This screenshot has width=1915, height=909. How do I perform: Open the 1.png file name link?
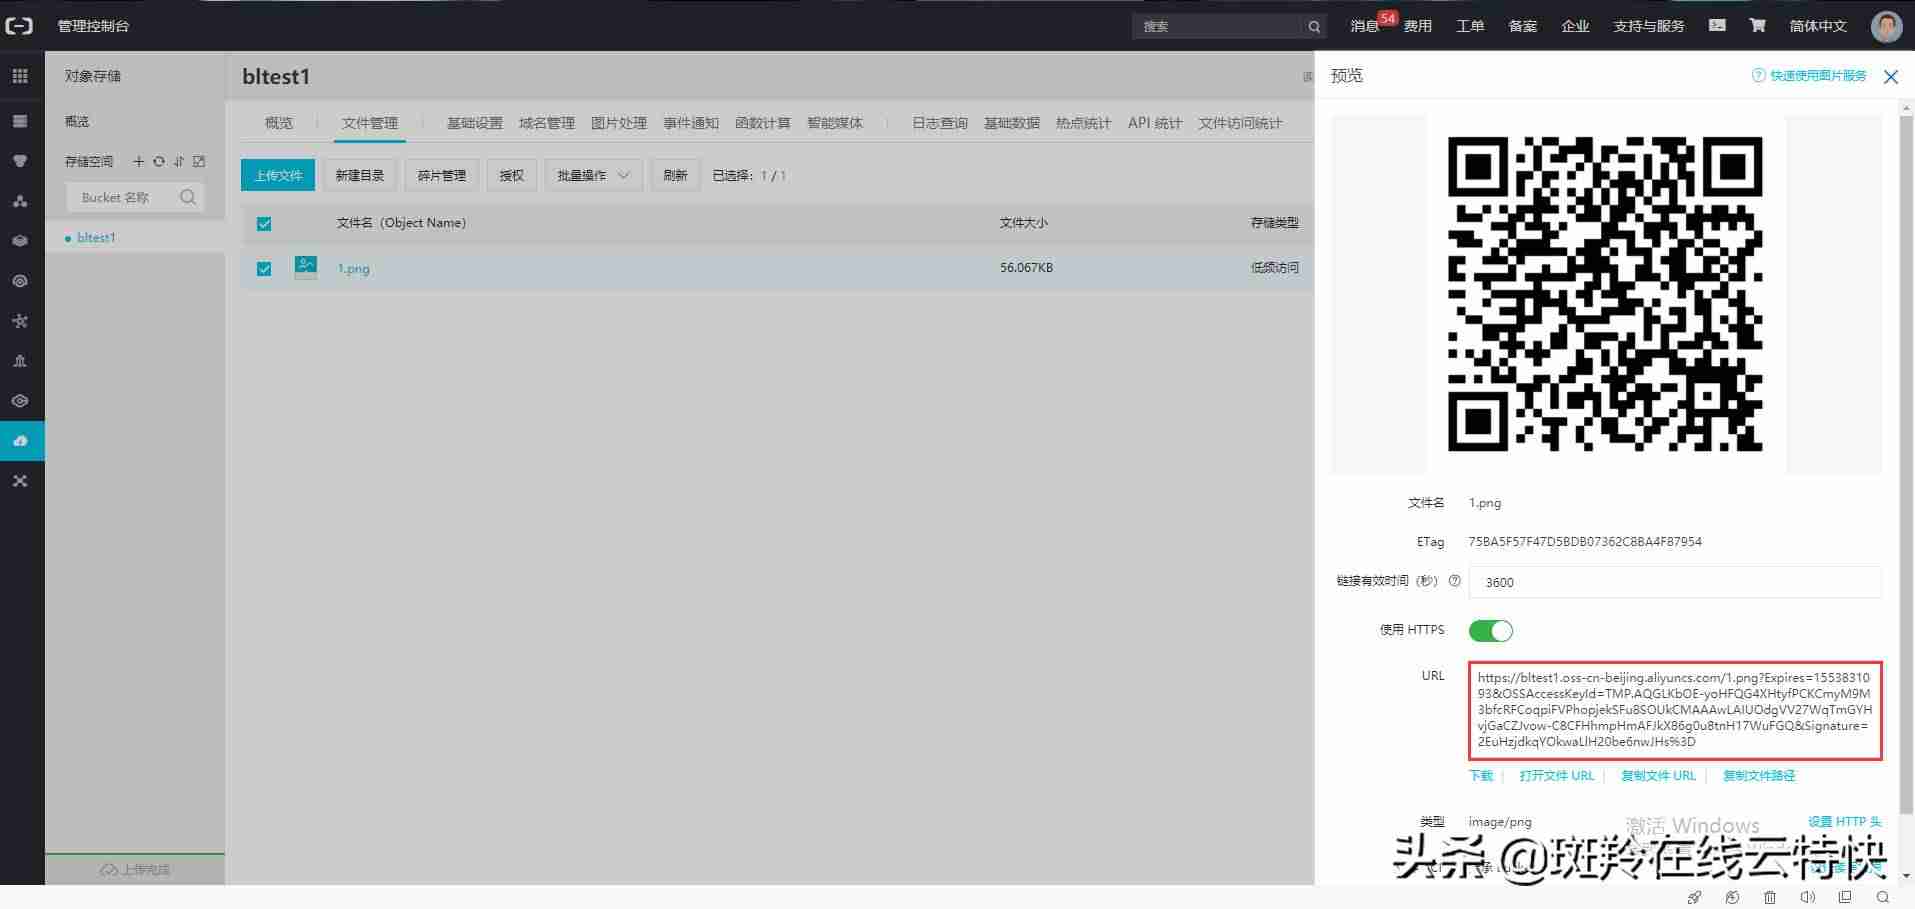click(x=353, y=269)
